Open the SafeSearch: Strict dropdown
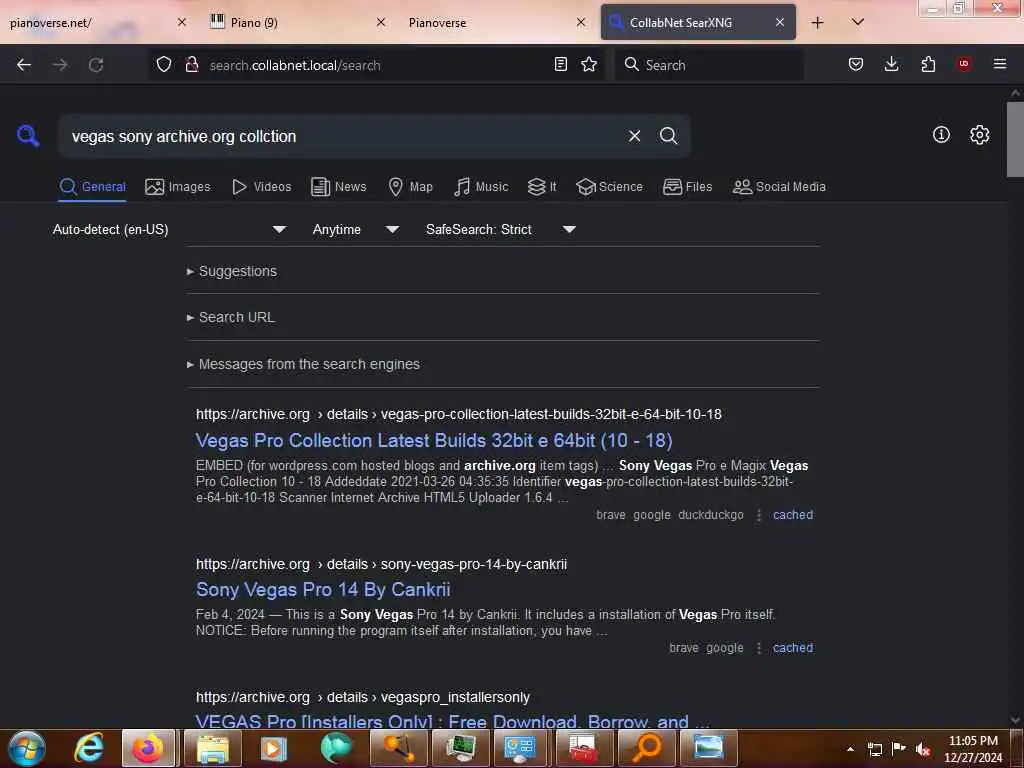This screenshot has height=768, width=1024. pyautogui.click(x=500, y=229)
